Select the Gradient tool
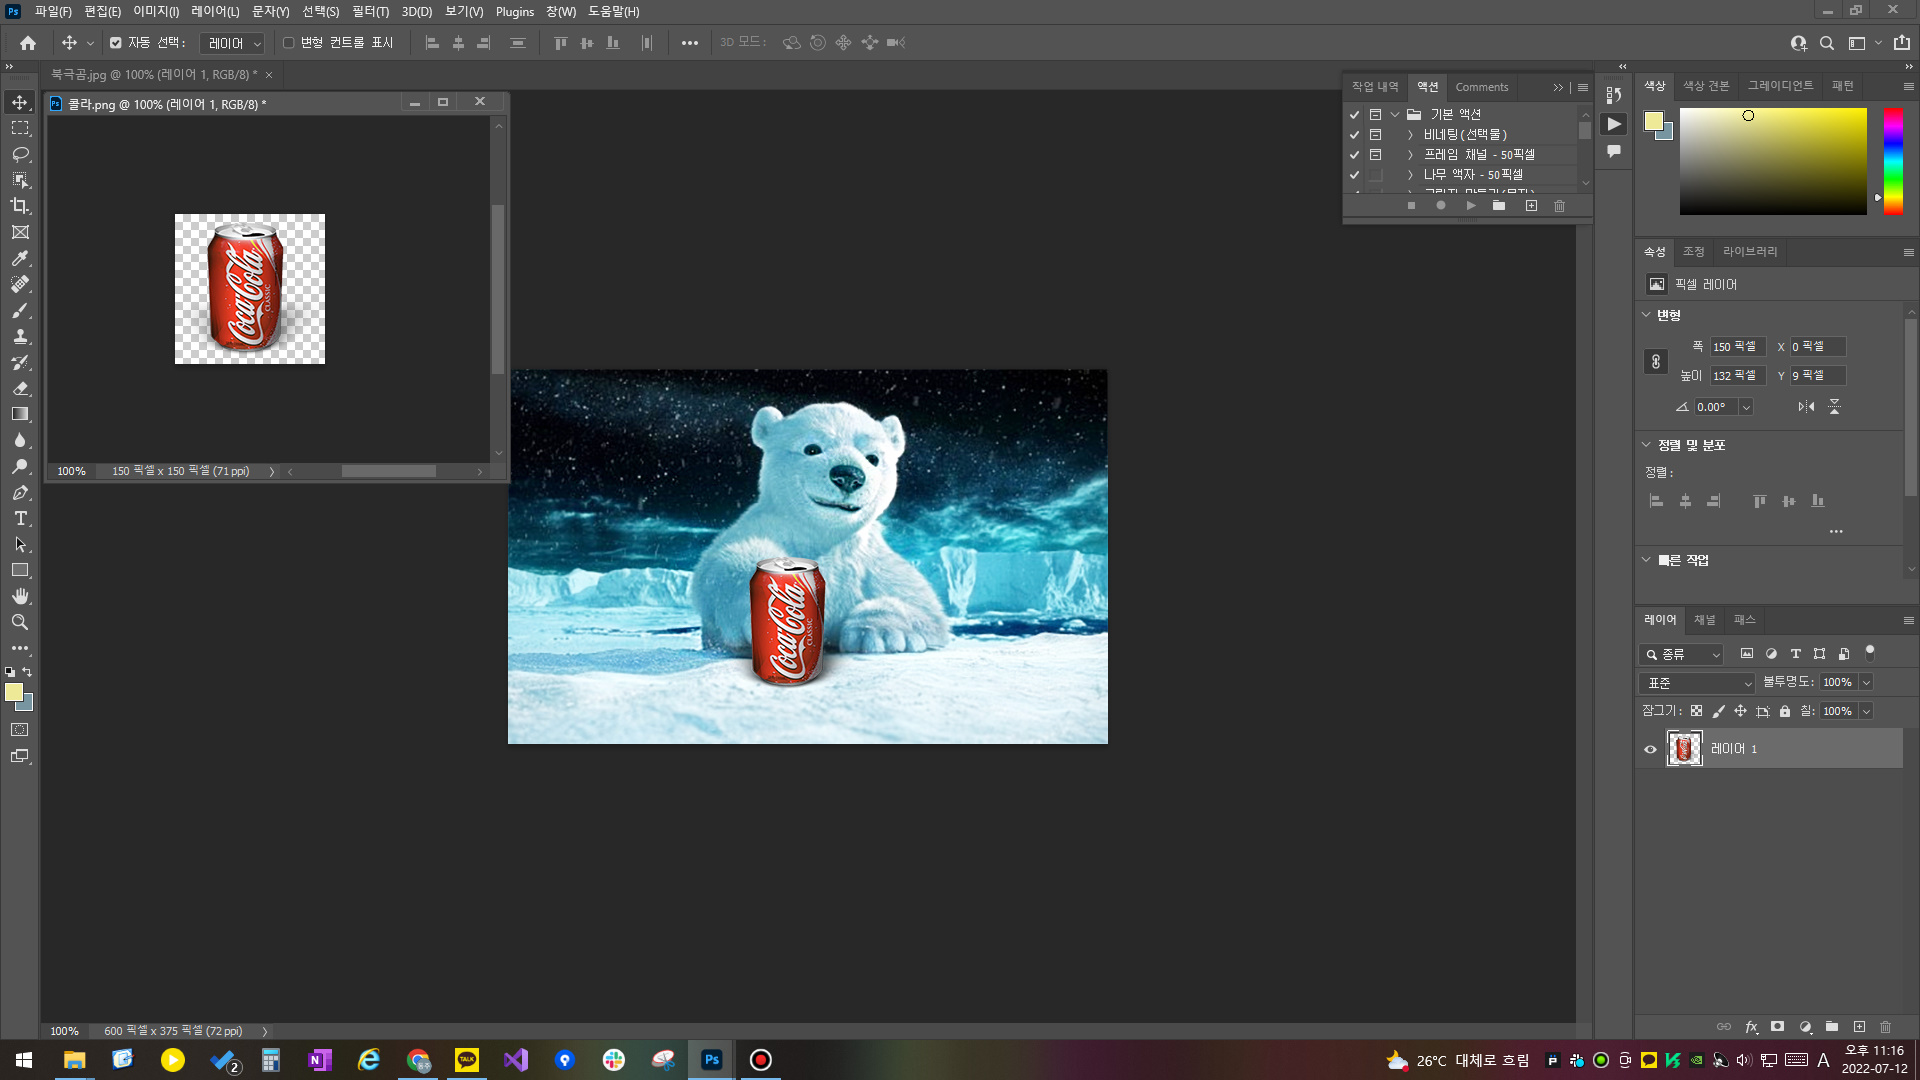Viewport: 1920px width, 1080px height. pyautogui.click(x=20, y=415)
